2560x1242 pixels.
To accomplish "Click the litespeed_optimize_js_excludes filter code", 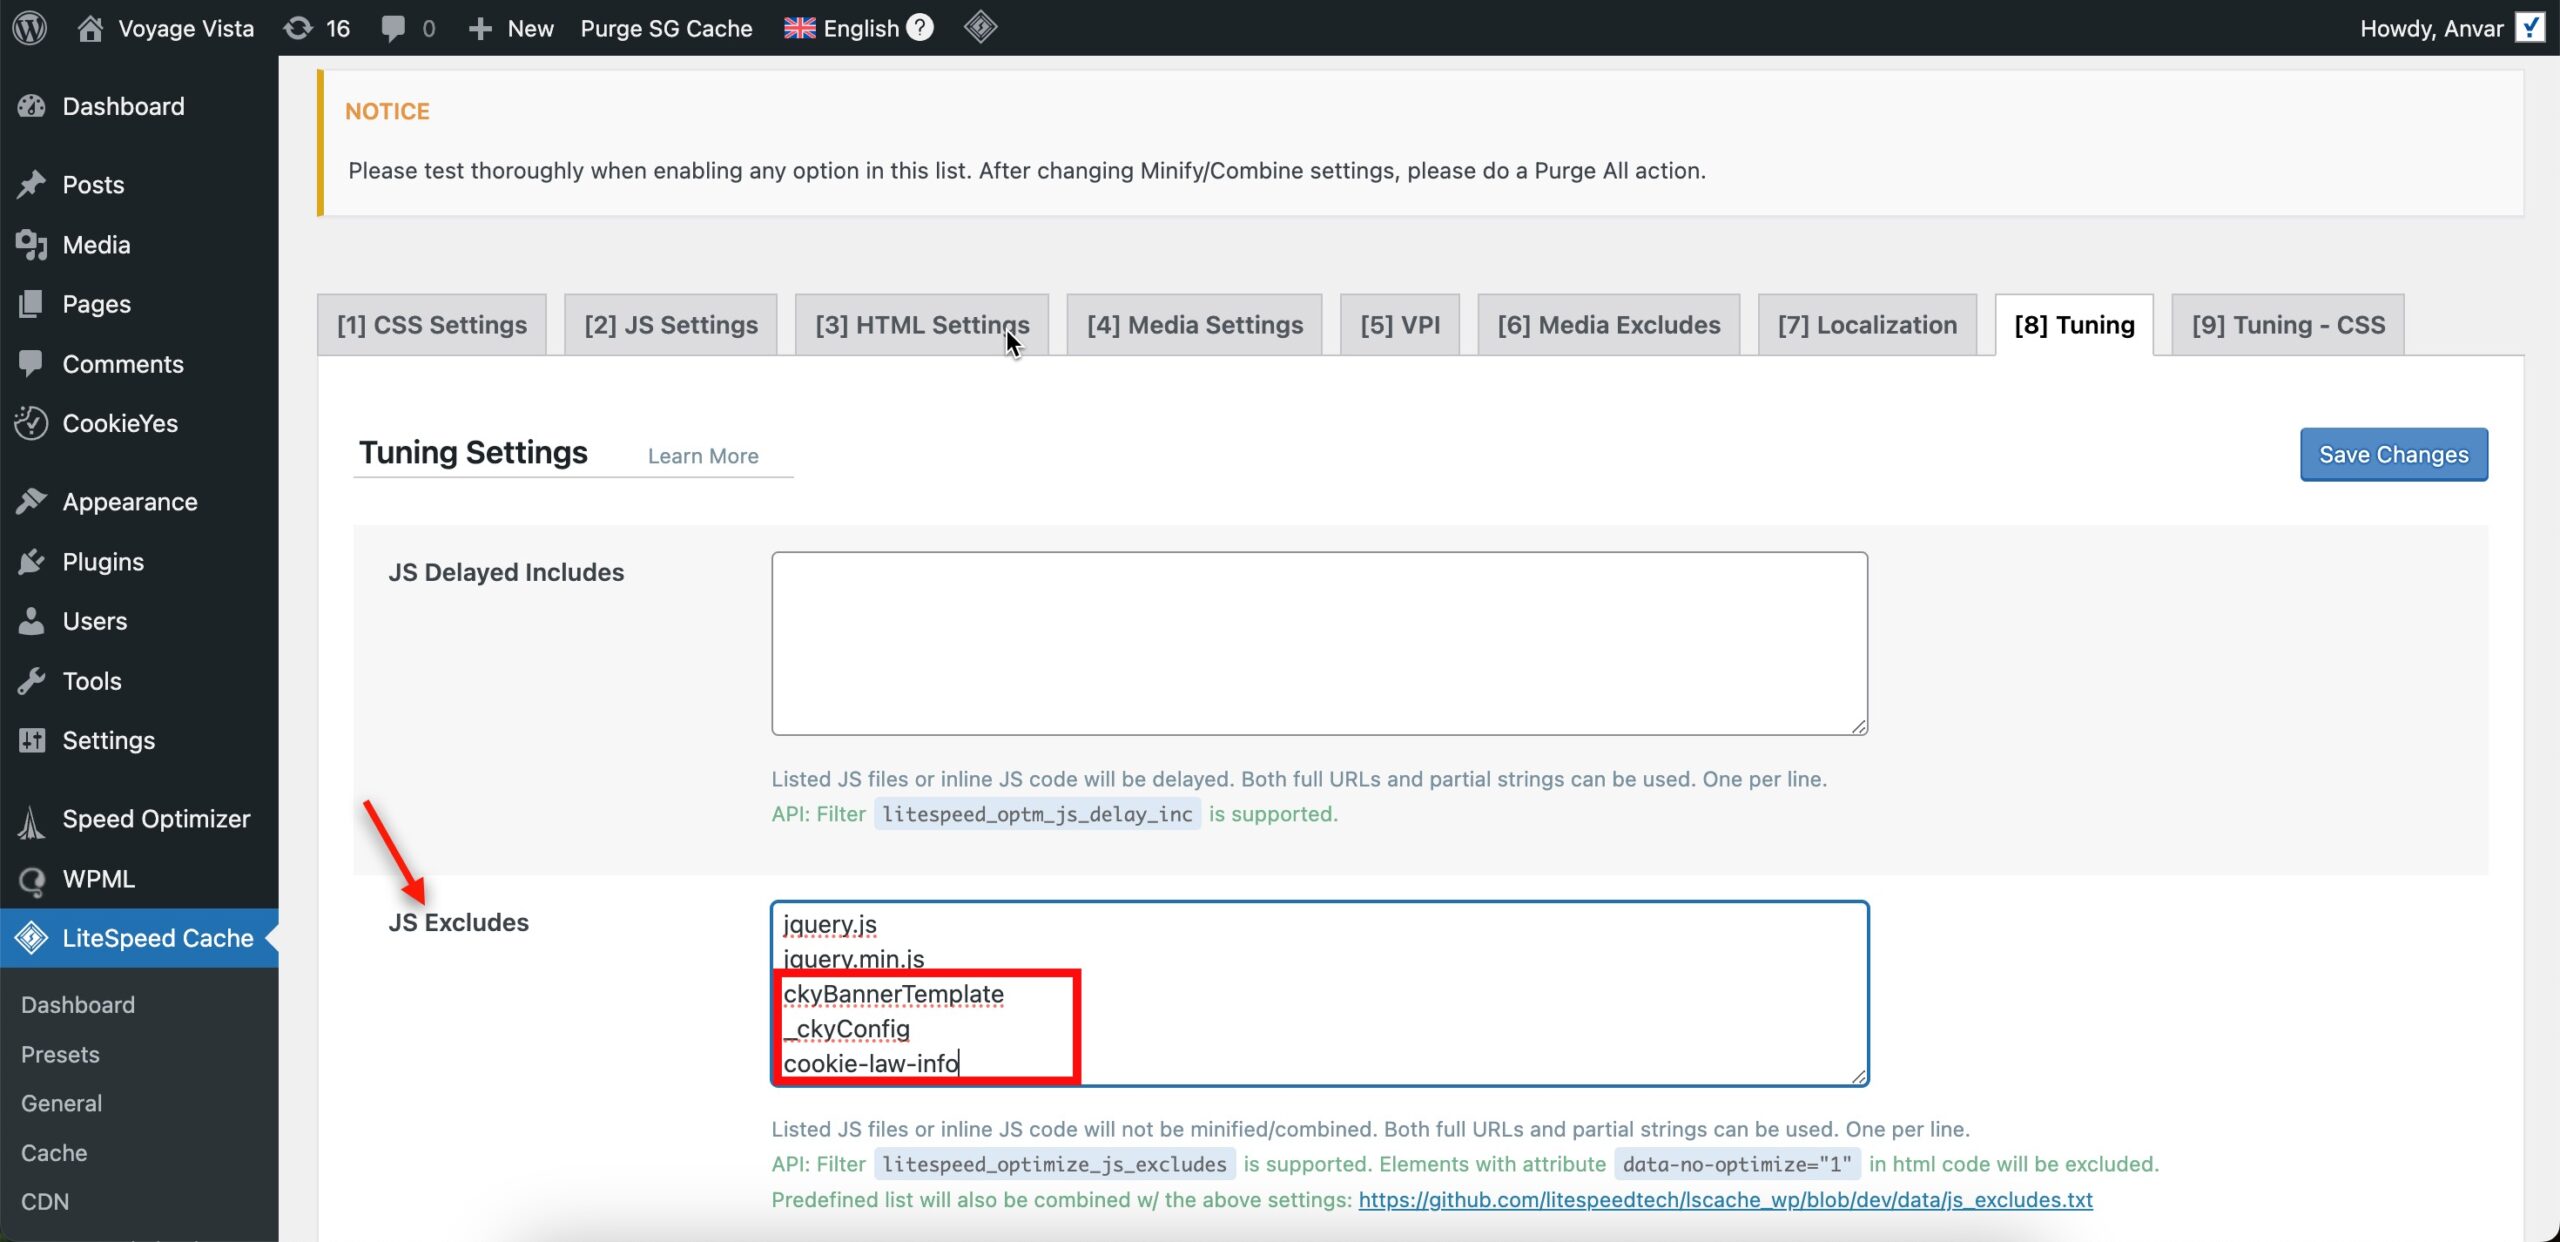I will (x=1054, y=1164).
